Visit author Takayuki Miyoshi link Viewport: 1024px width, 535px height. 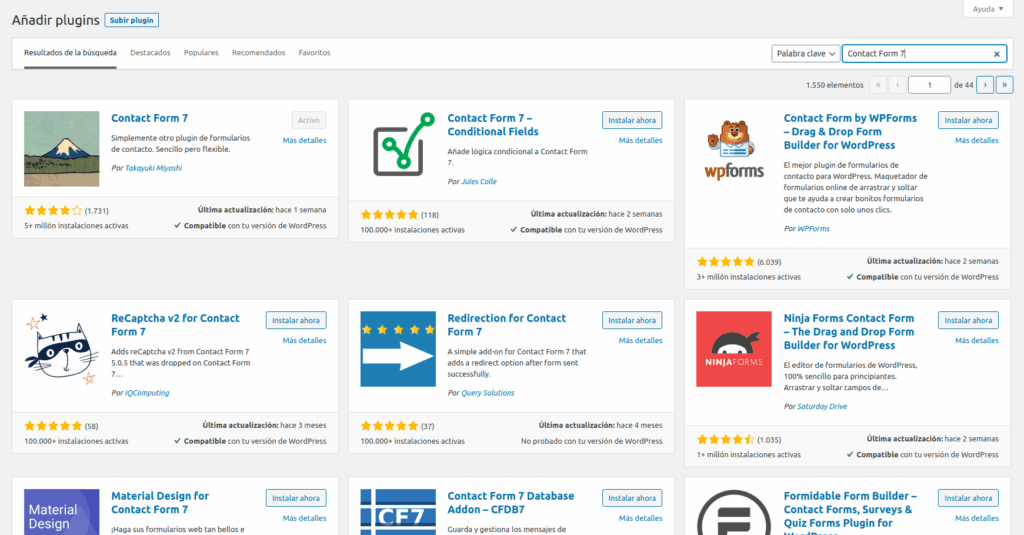153,168
